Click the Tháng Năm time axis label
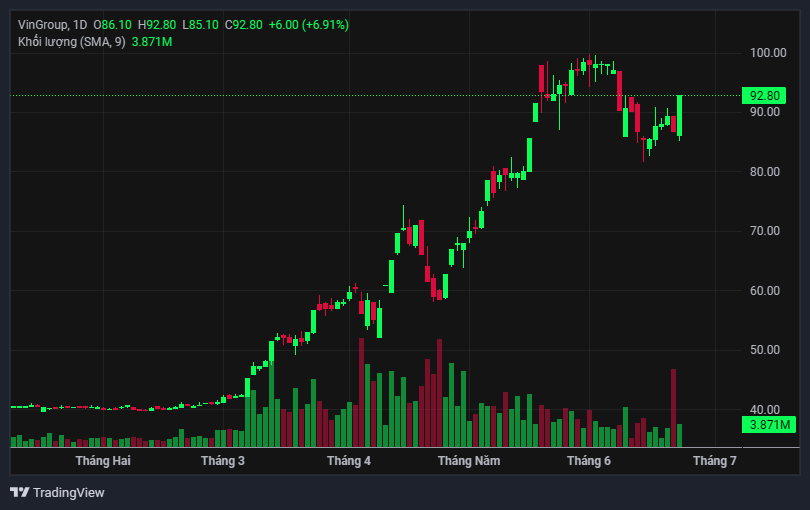 click(x=469, y=460)
